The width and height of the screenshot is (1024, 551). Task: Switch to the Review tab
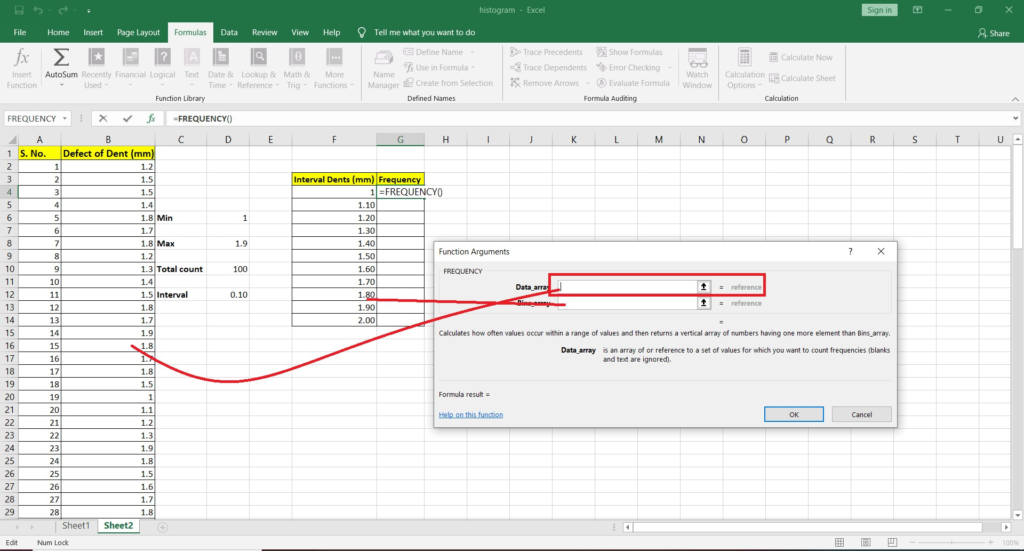264,32
